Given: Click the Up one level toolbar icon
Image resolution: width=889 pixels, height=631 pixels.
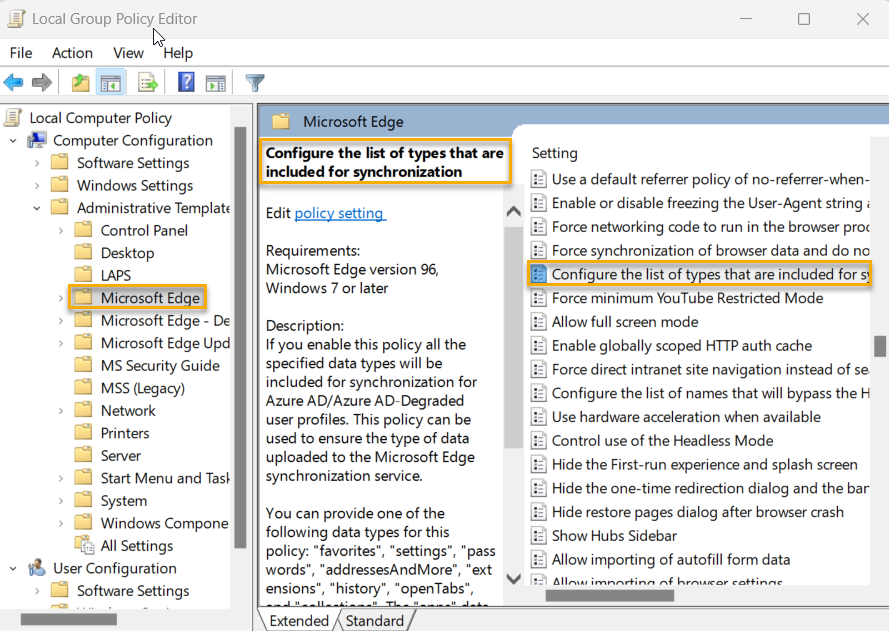Looking at the screenshot, I should coord(78,82).
